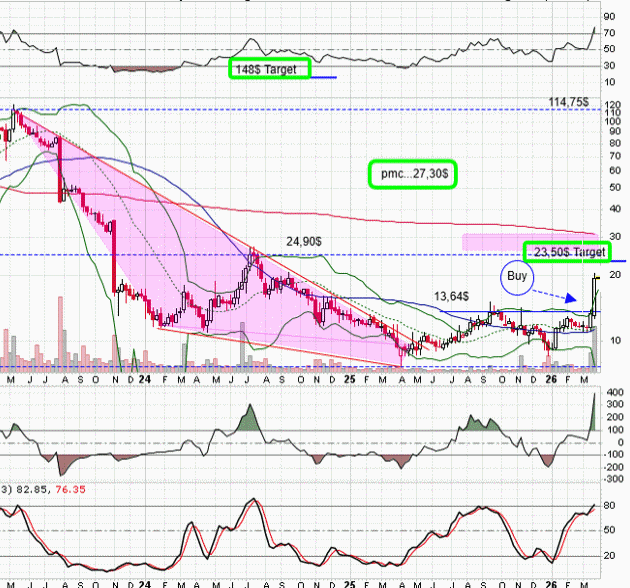
Task: Jump to year "24" on the time axis
Action: [144, 379]
